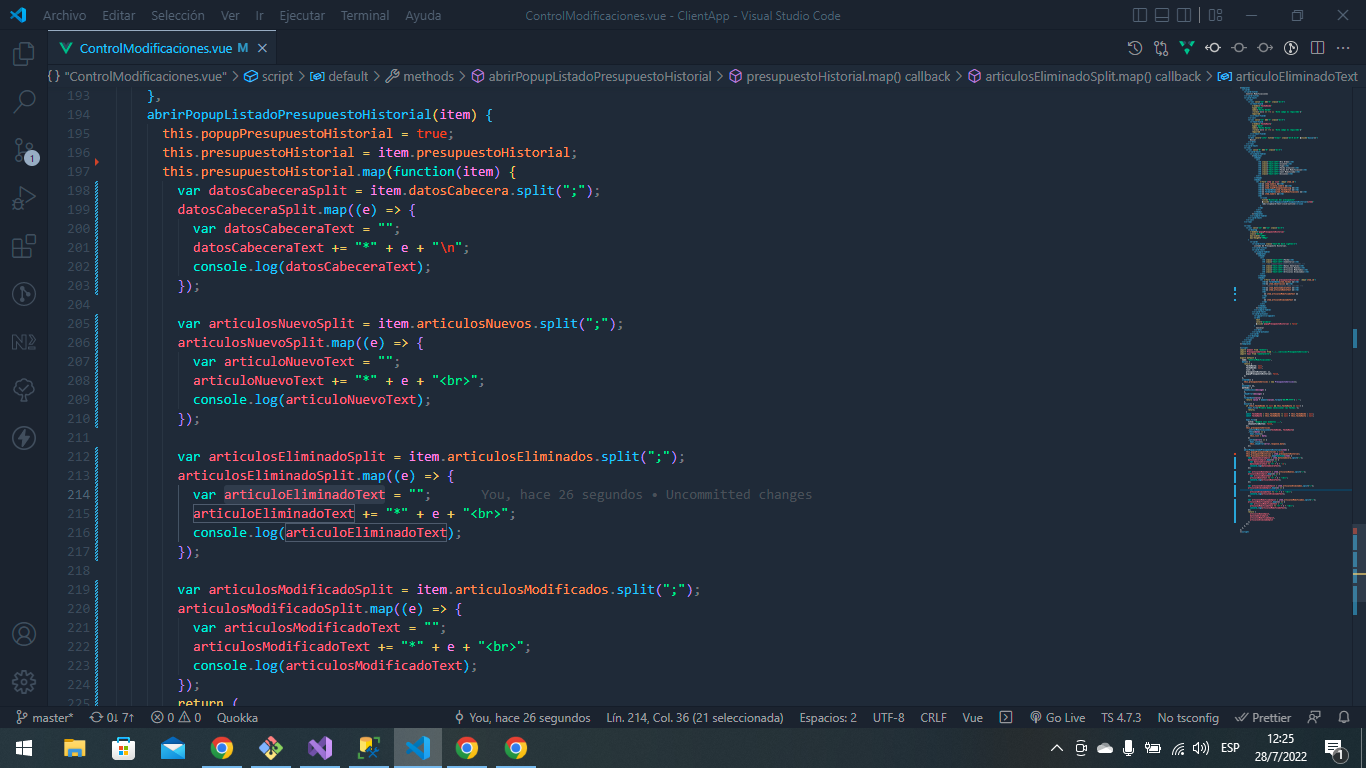Change the Espacios: 2 indentation setting
This screenshot has height=768, width=1366.
[828, 717]
